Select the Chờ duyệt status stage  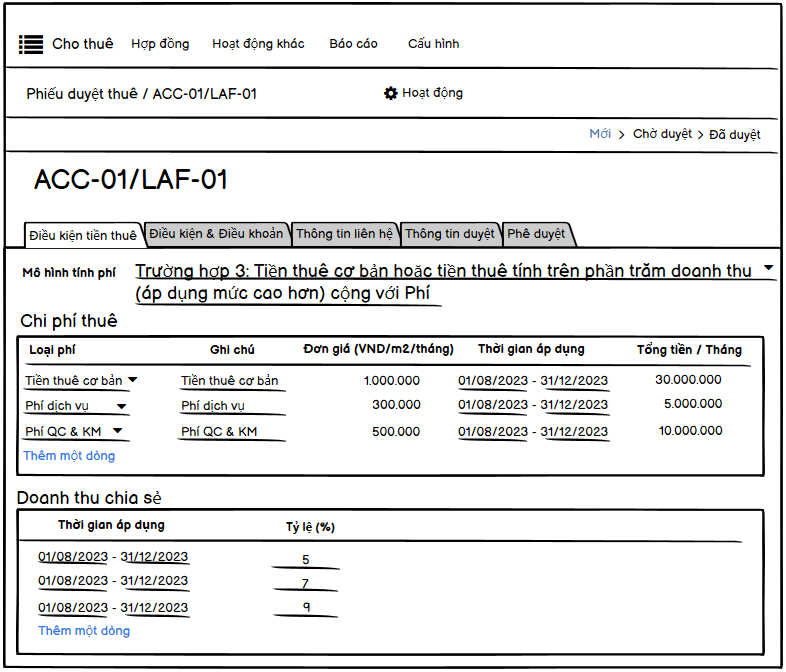[662, 134]
